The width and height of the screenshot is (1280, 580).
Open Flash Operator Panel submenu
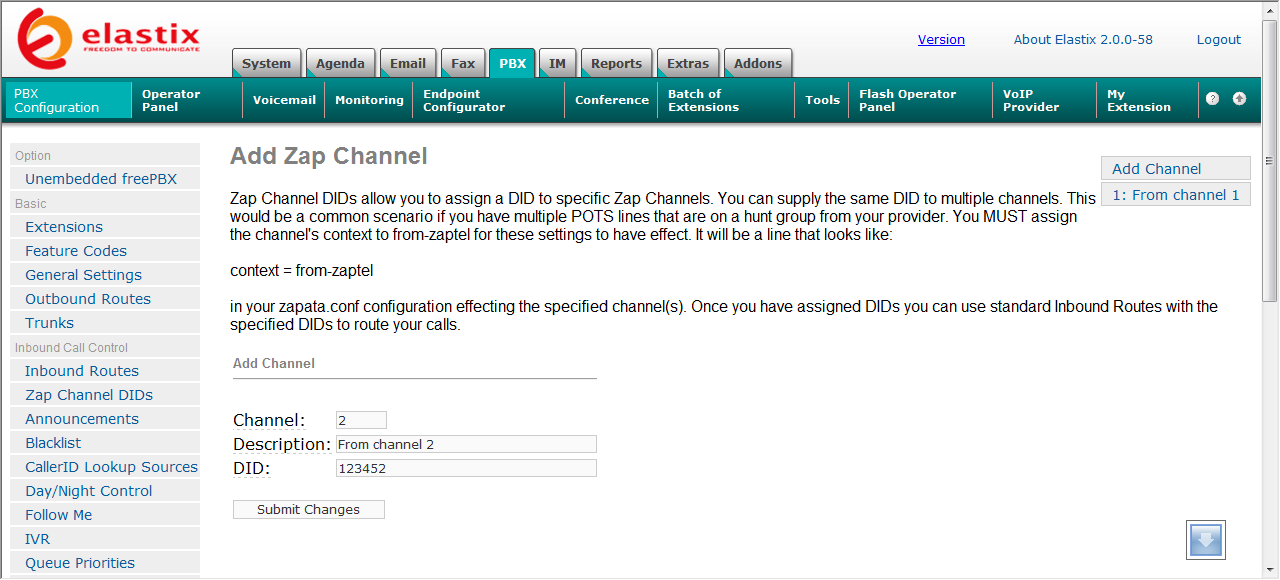pos(922,100)
